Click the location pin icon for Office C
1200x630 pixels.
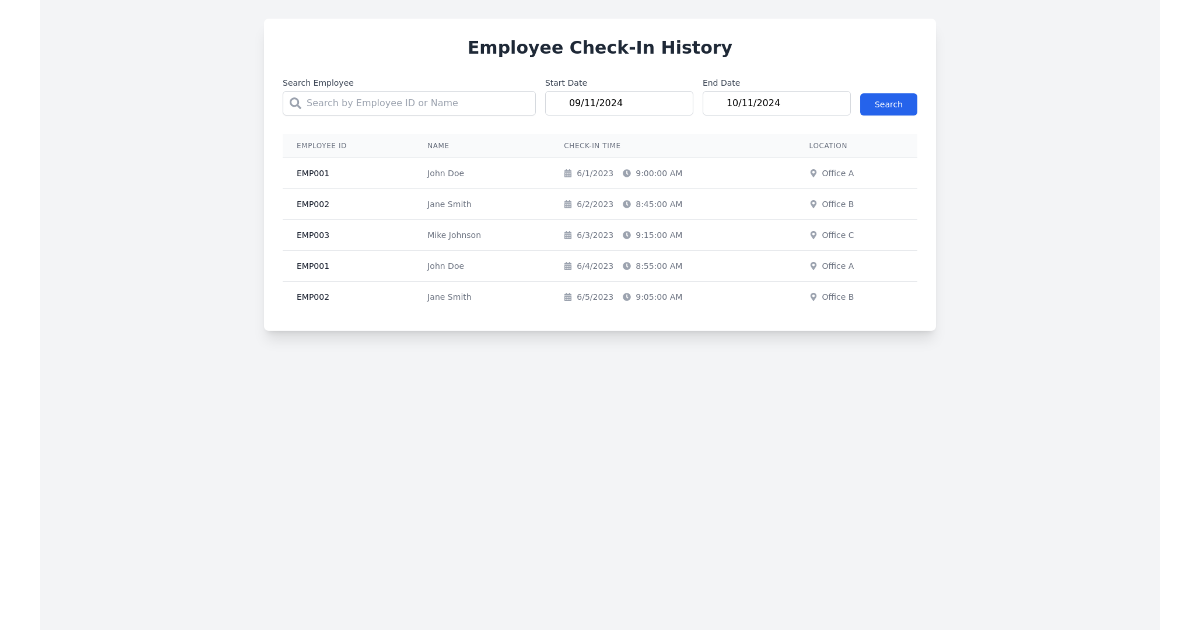click(812, 234)
